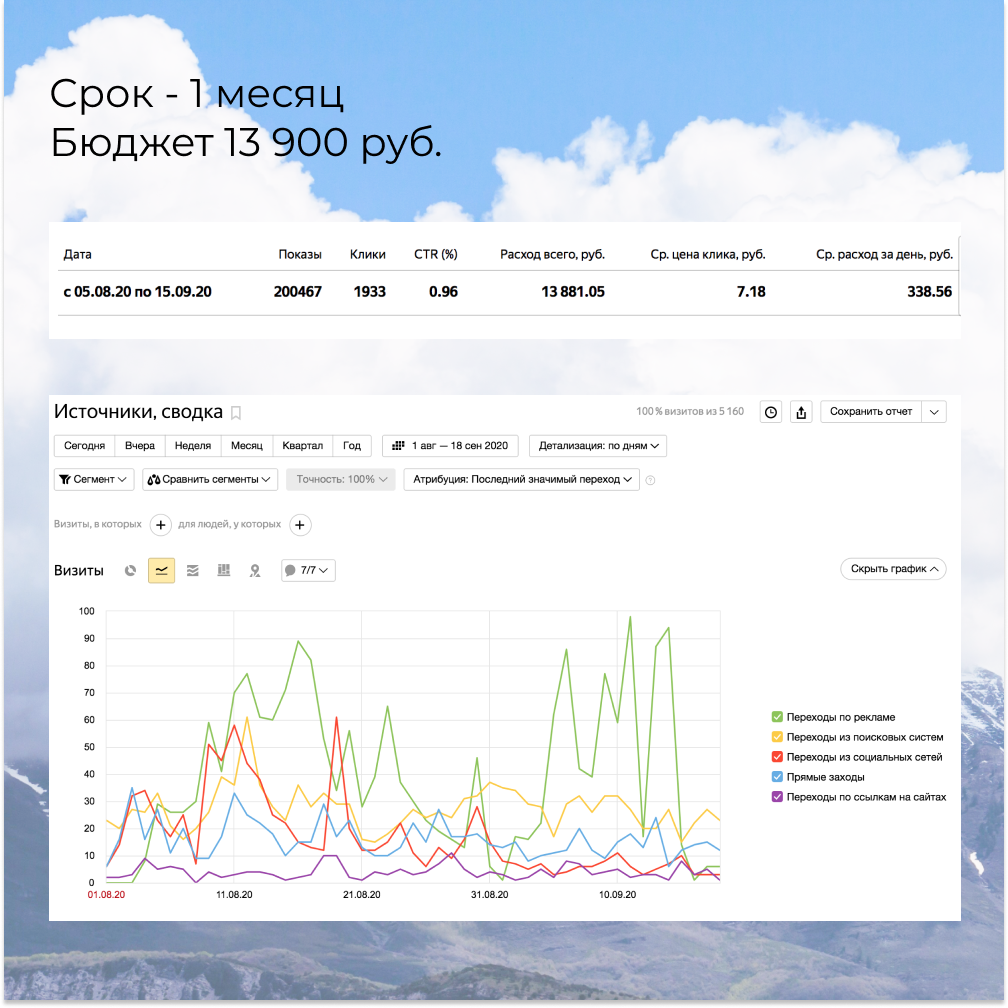Select the Квартал period tab
The image size is (1008, 1008).
tap(302, 446)
